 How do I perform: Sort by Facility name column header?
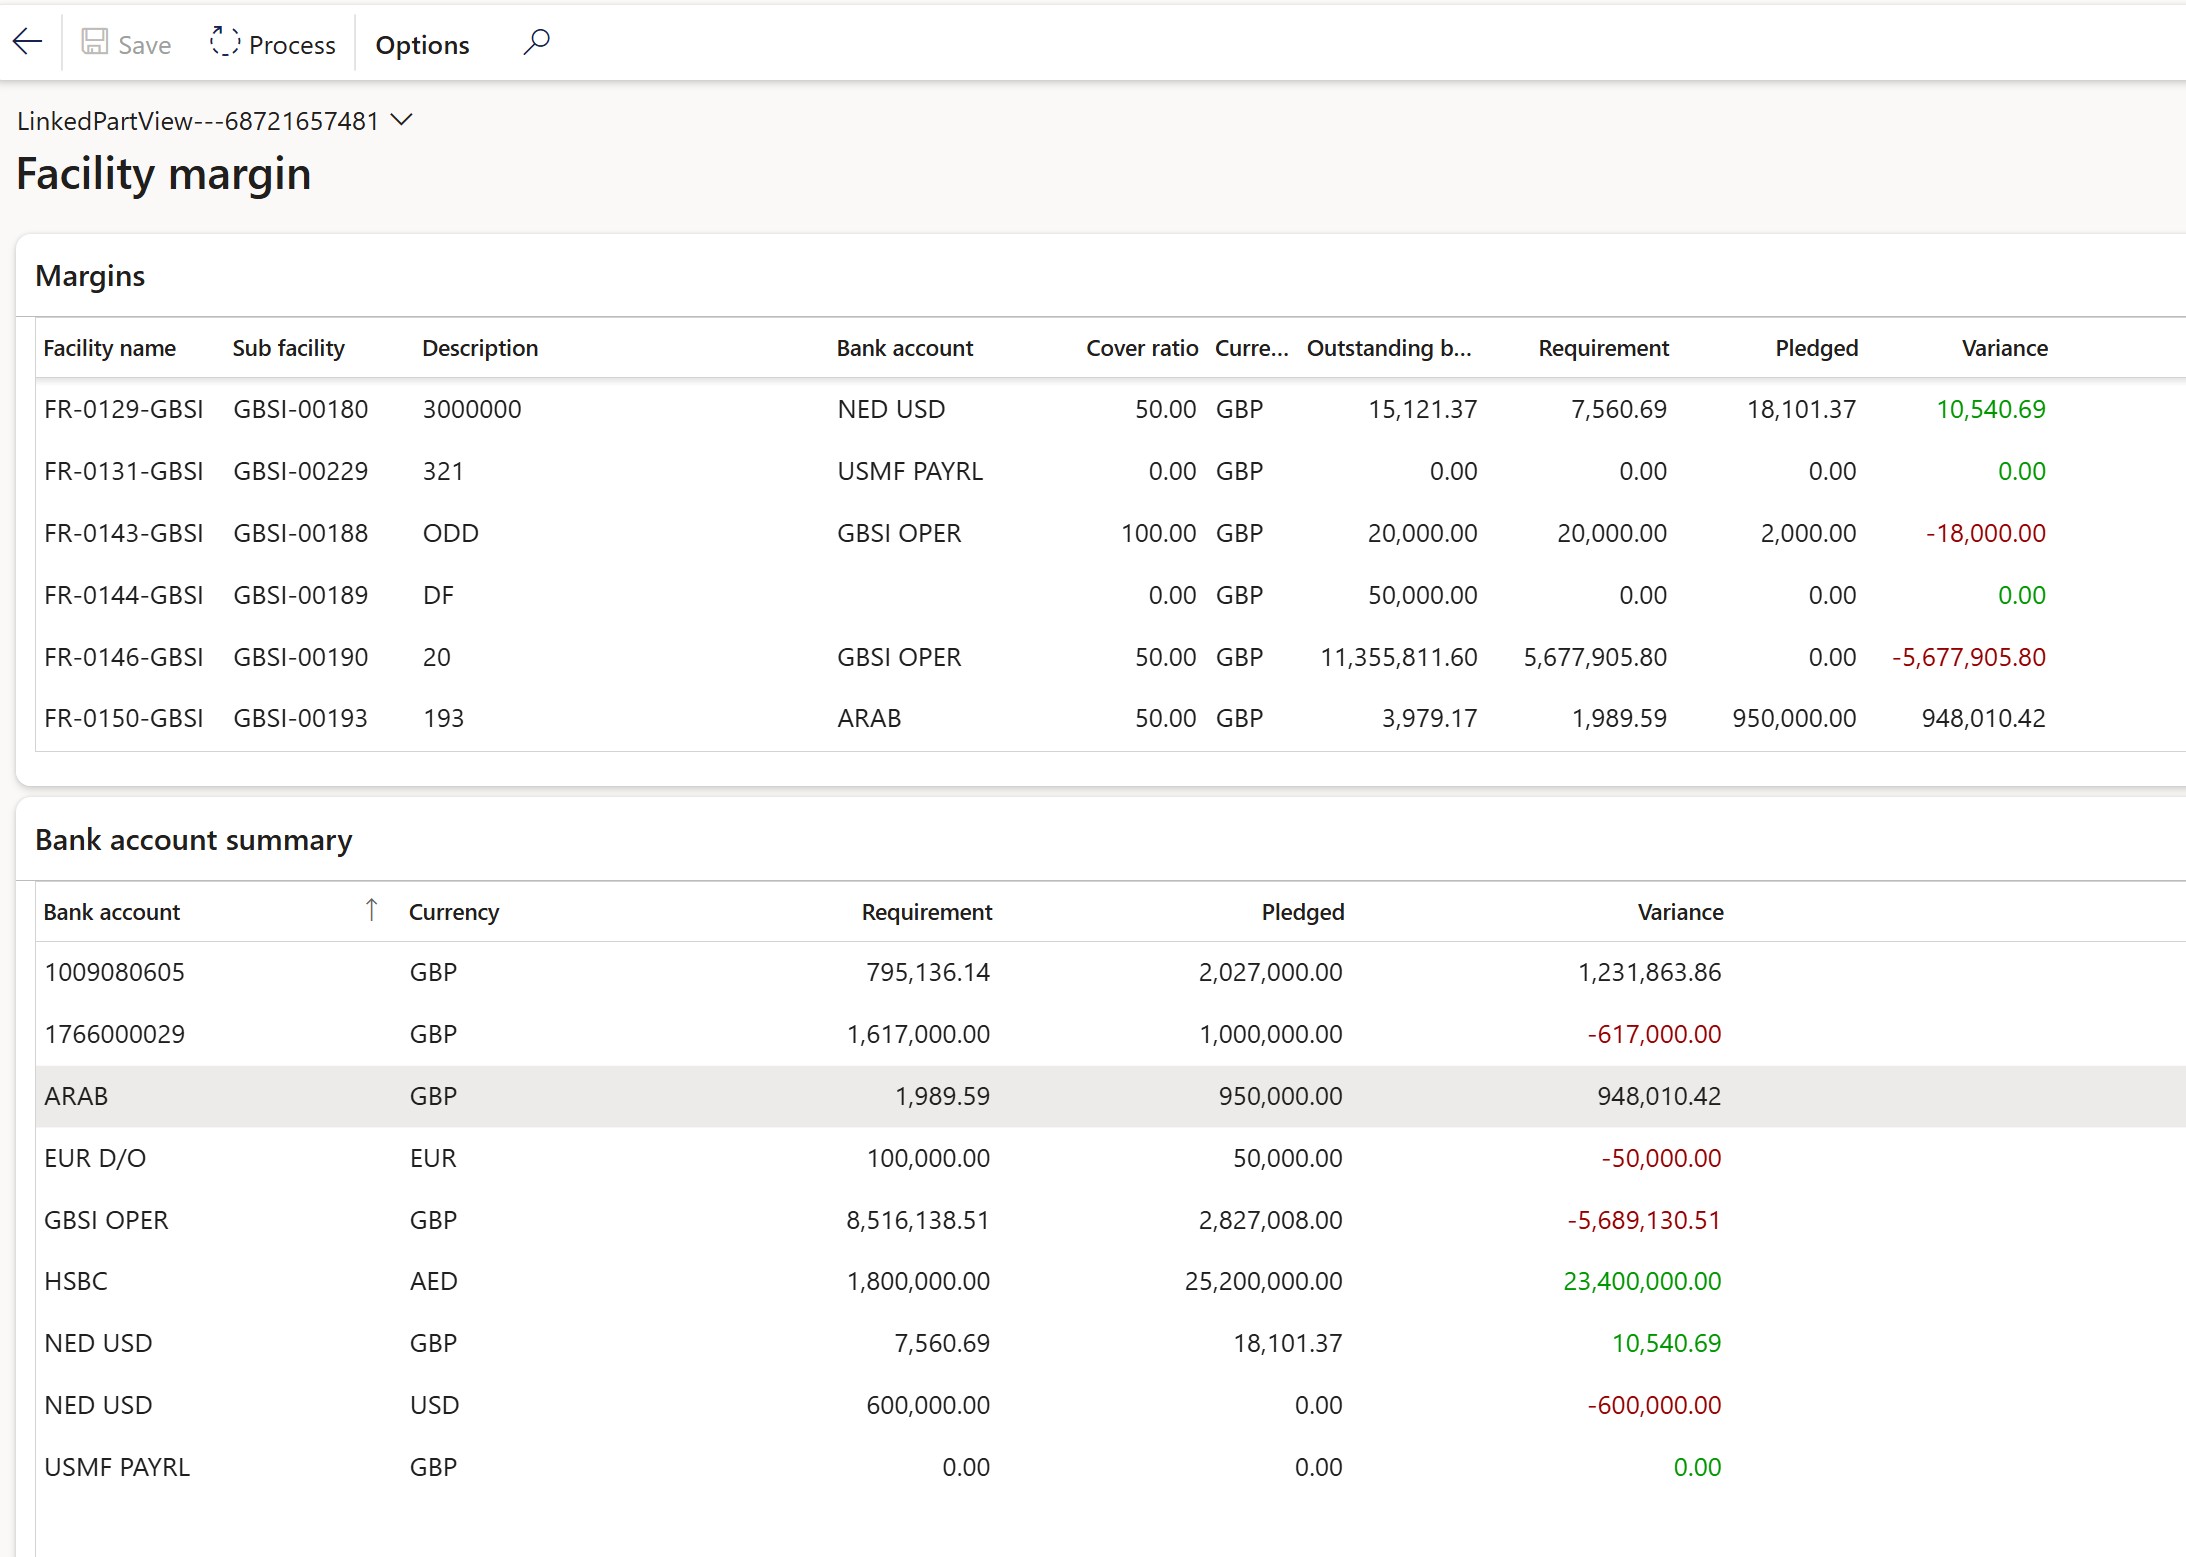coord(110,348)
